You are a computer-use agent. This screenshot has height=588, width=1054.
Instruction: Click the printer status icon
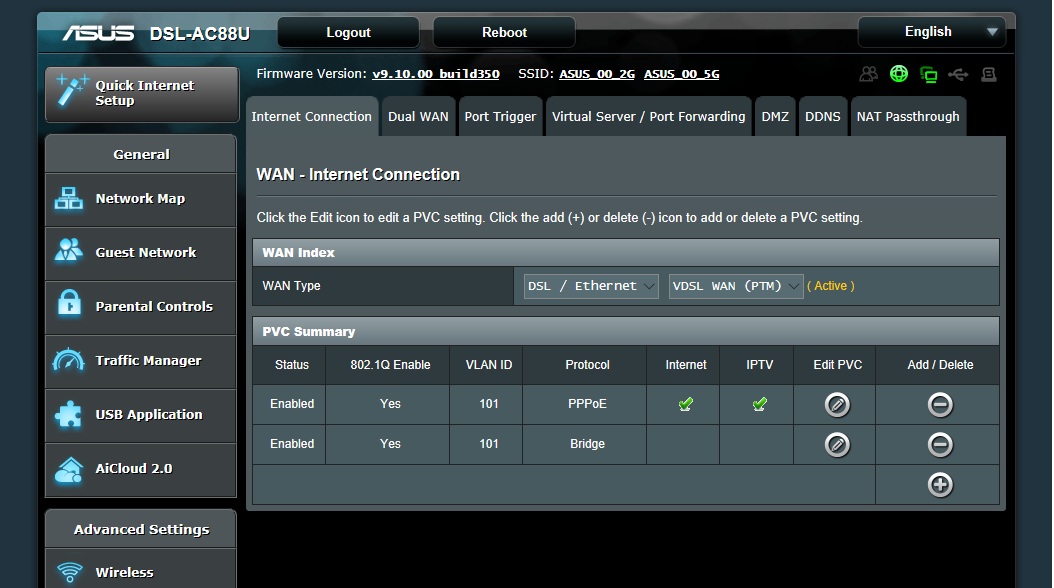click(x=989, y=74)
